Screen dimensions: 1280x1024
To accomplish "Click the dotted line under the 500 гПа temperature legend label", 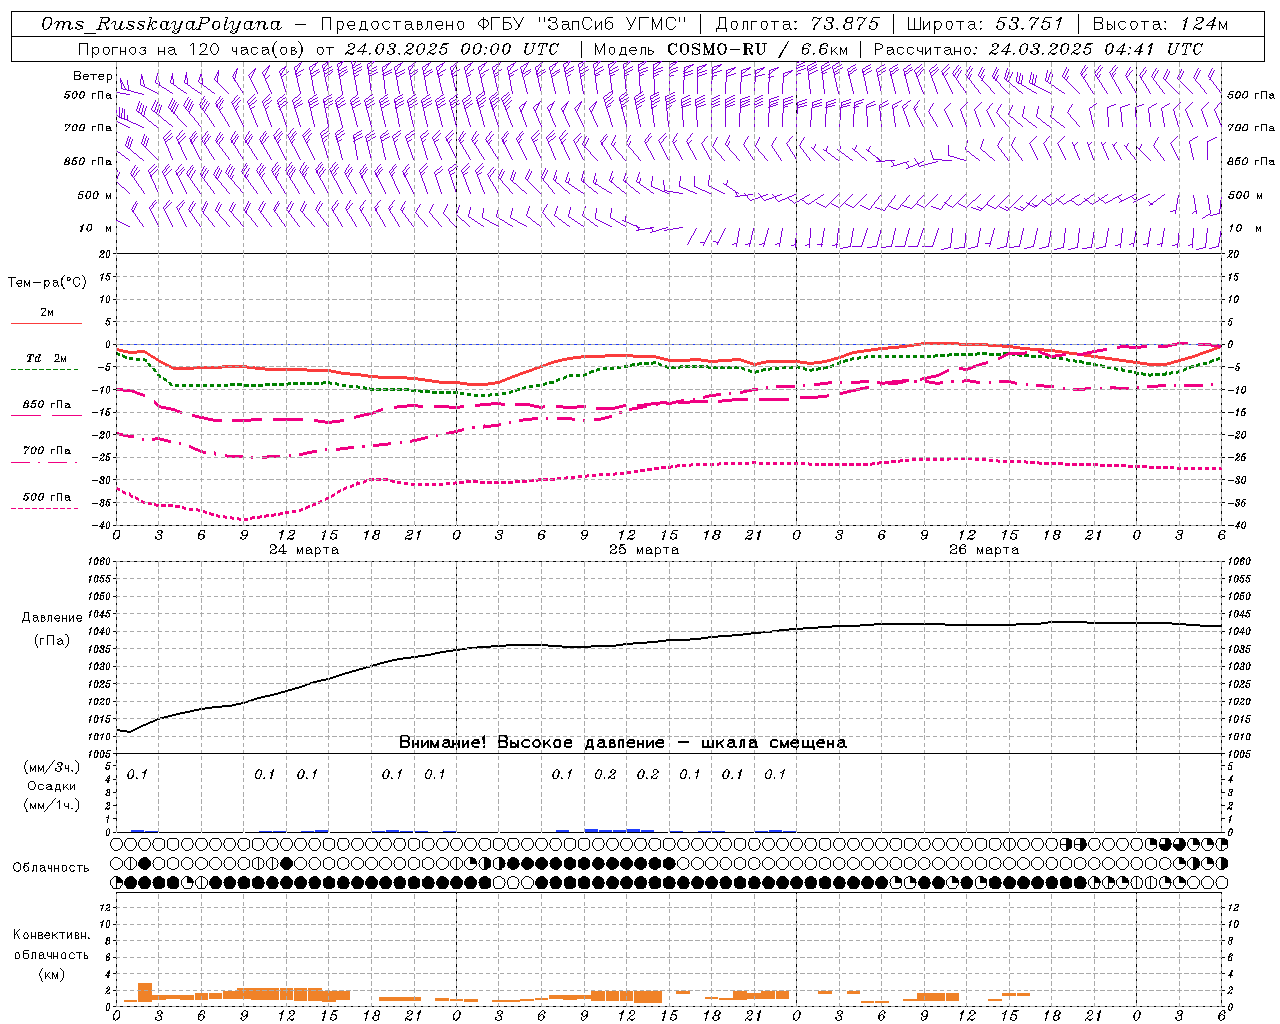I will click(x=44, y=508).
